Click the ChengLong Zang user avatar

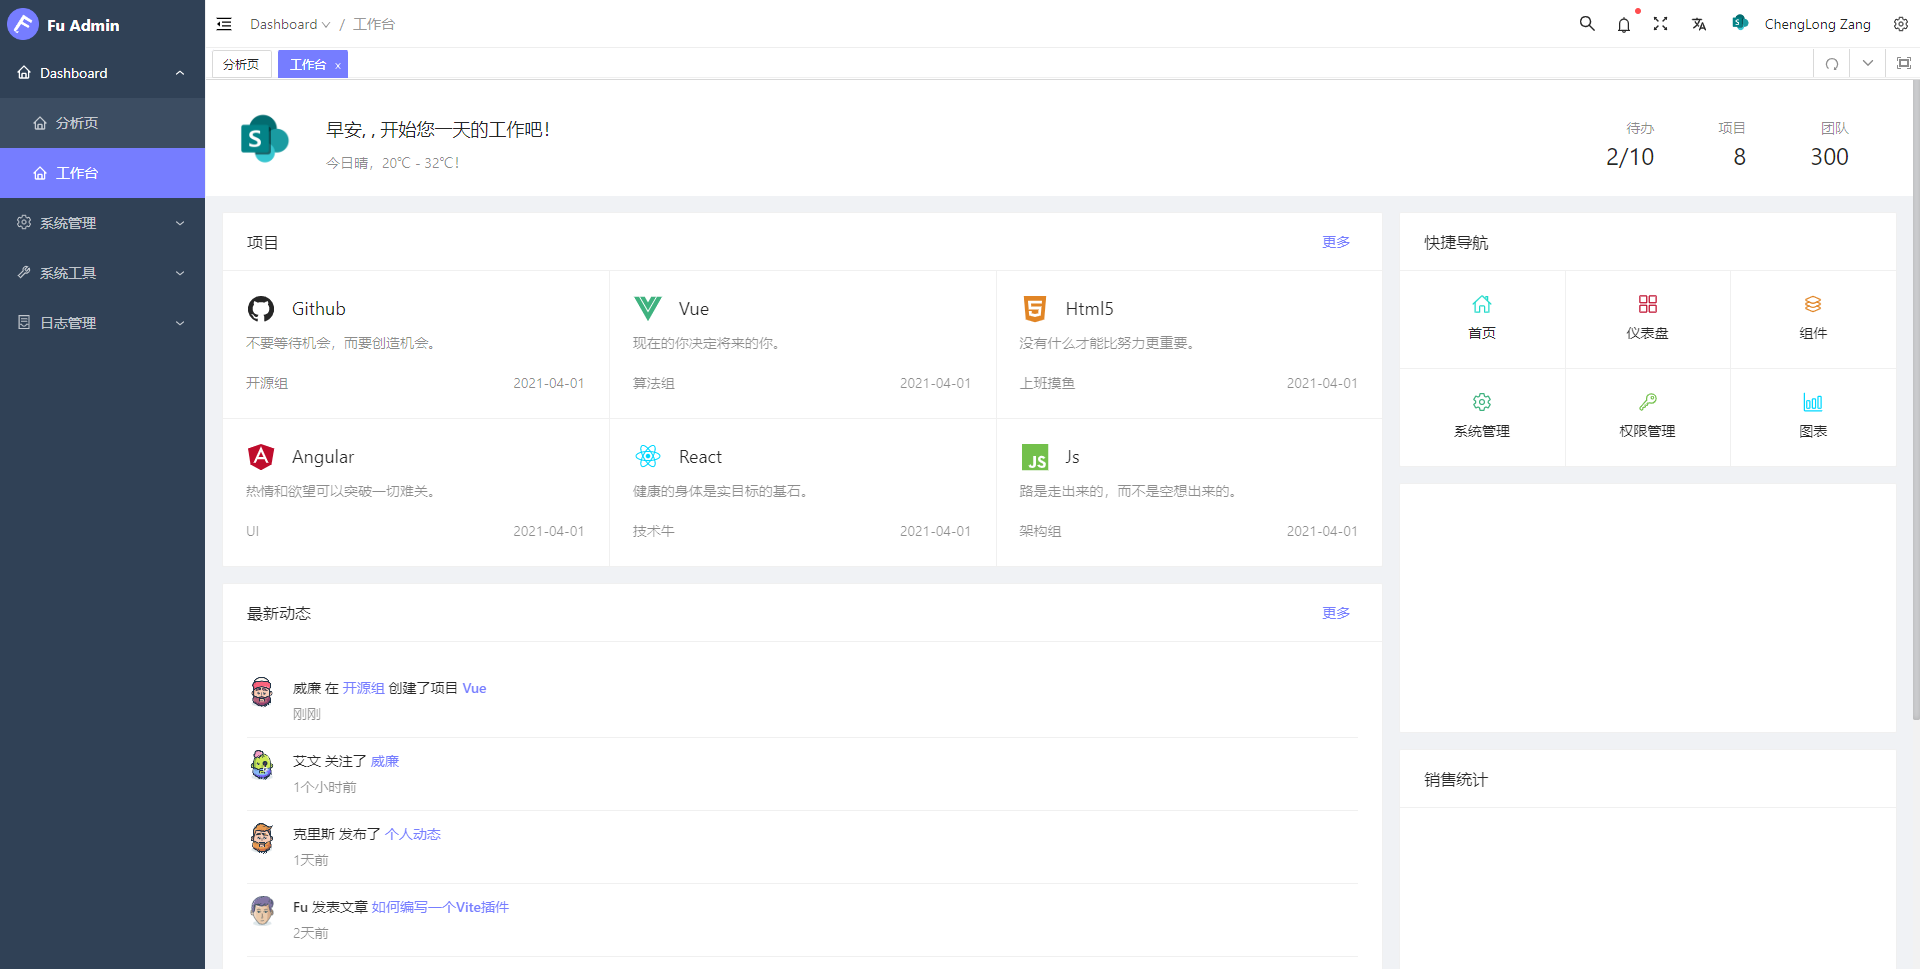point(1741,23)
